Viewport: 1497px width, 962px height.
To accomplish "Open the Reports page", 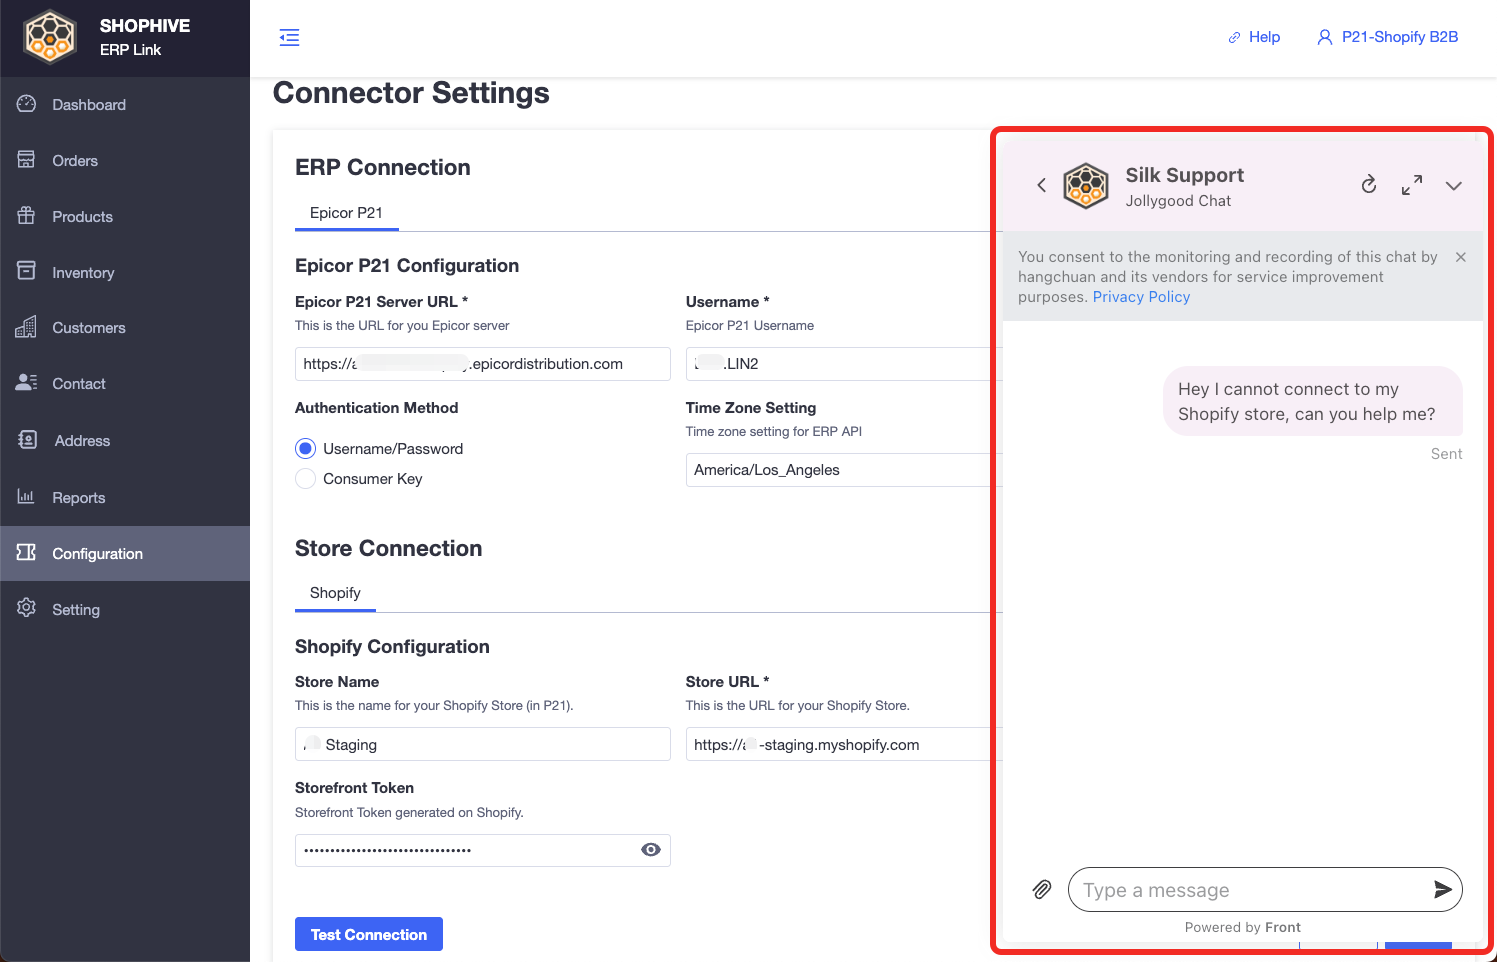I will (125, 498).
